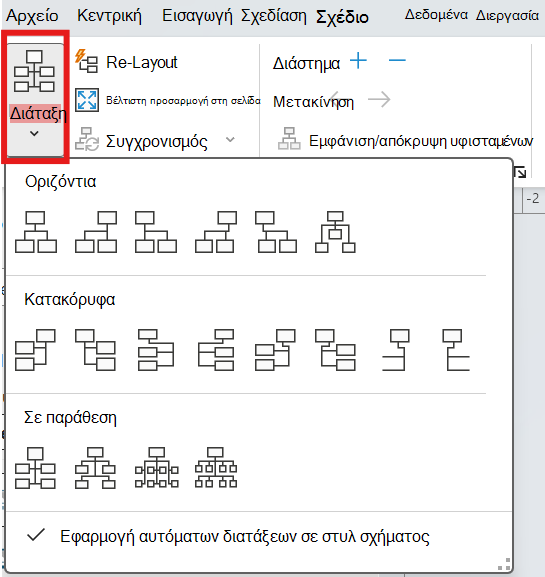Select first side-by-side layout icon
The image size is (545, 577).
tap(35, 468)
